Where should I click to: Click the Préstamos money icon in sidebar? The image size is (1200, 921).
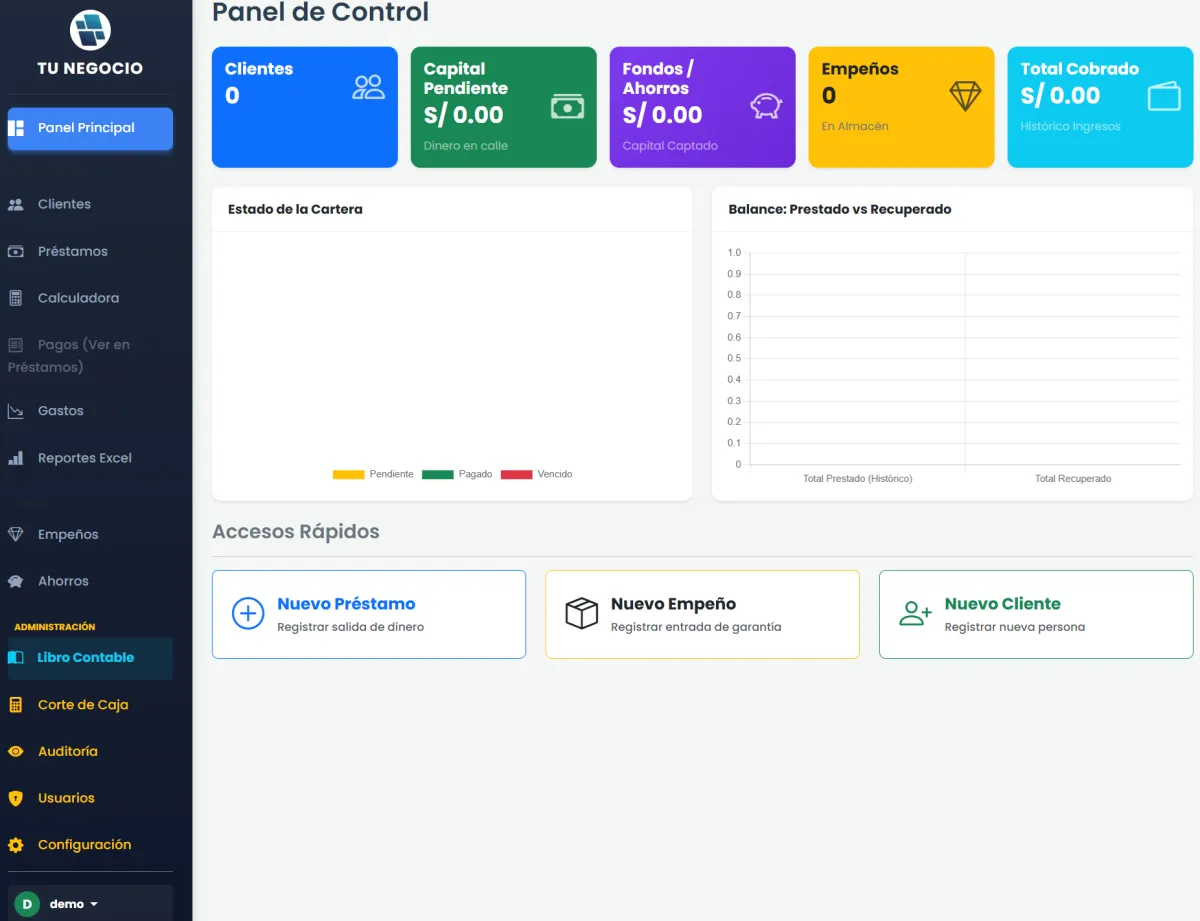coord(16,251)
